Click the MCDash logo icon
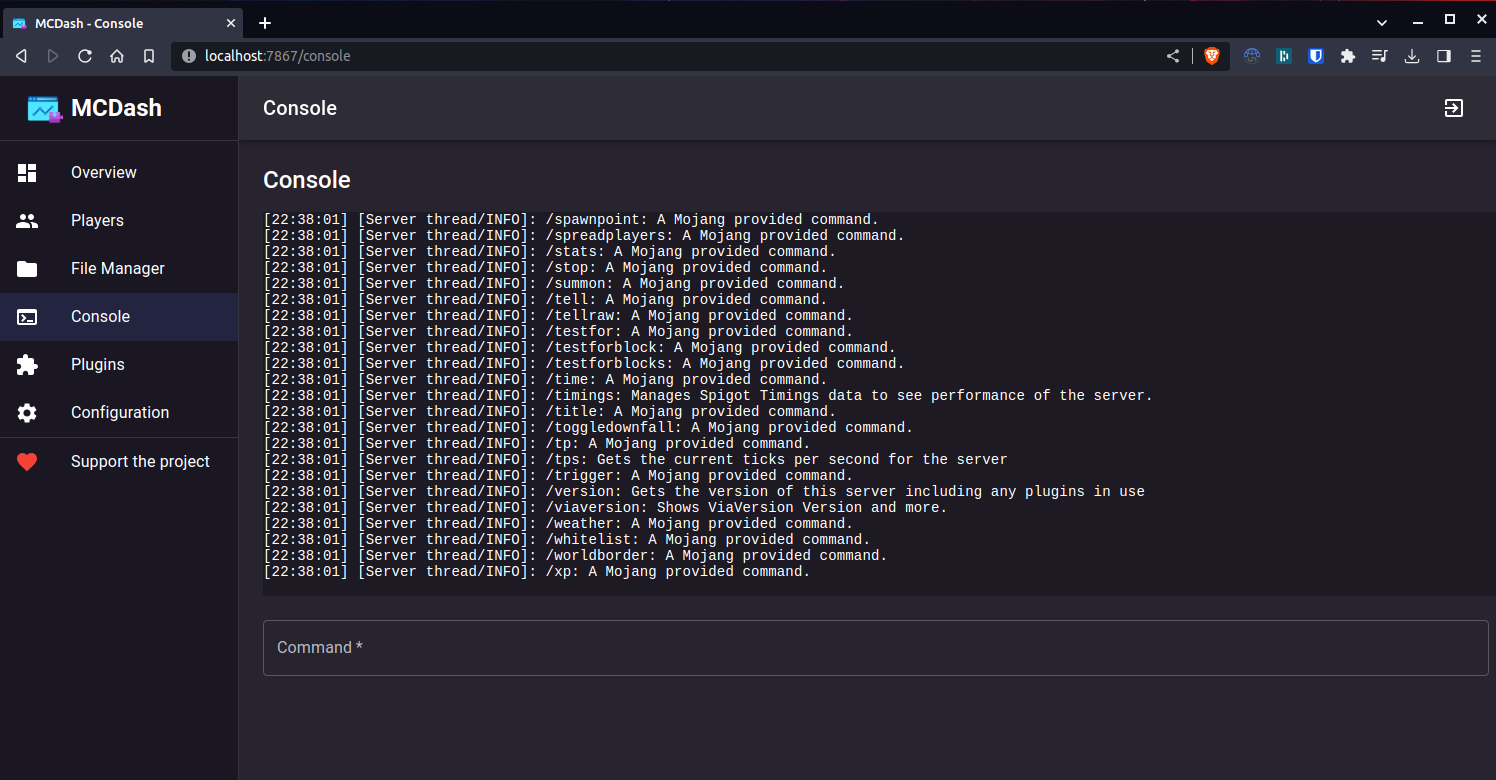This screenshot has height=780, width=1496. (45, 109)
